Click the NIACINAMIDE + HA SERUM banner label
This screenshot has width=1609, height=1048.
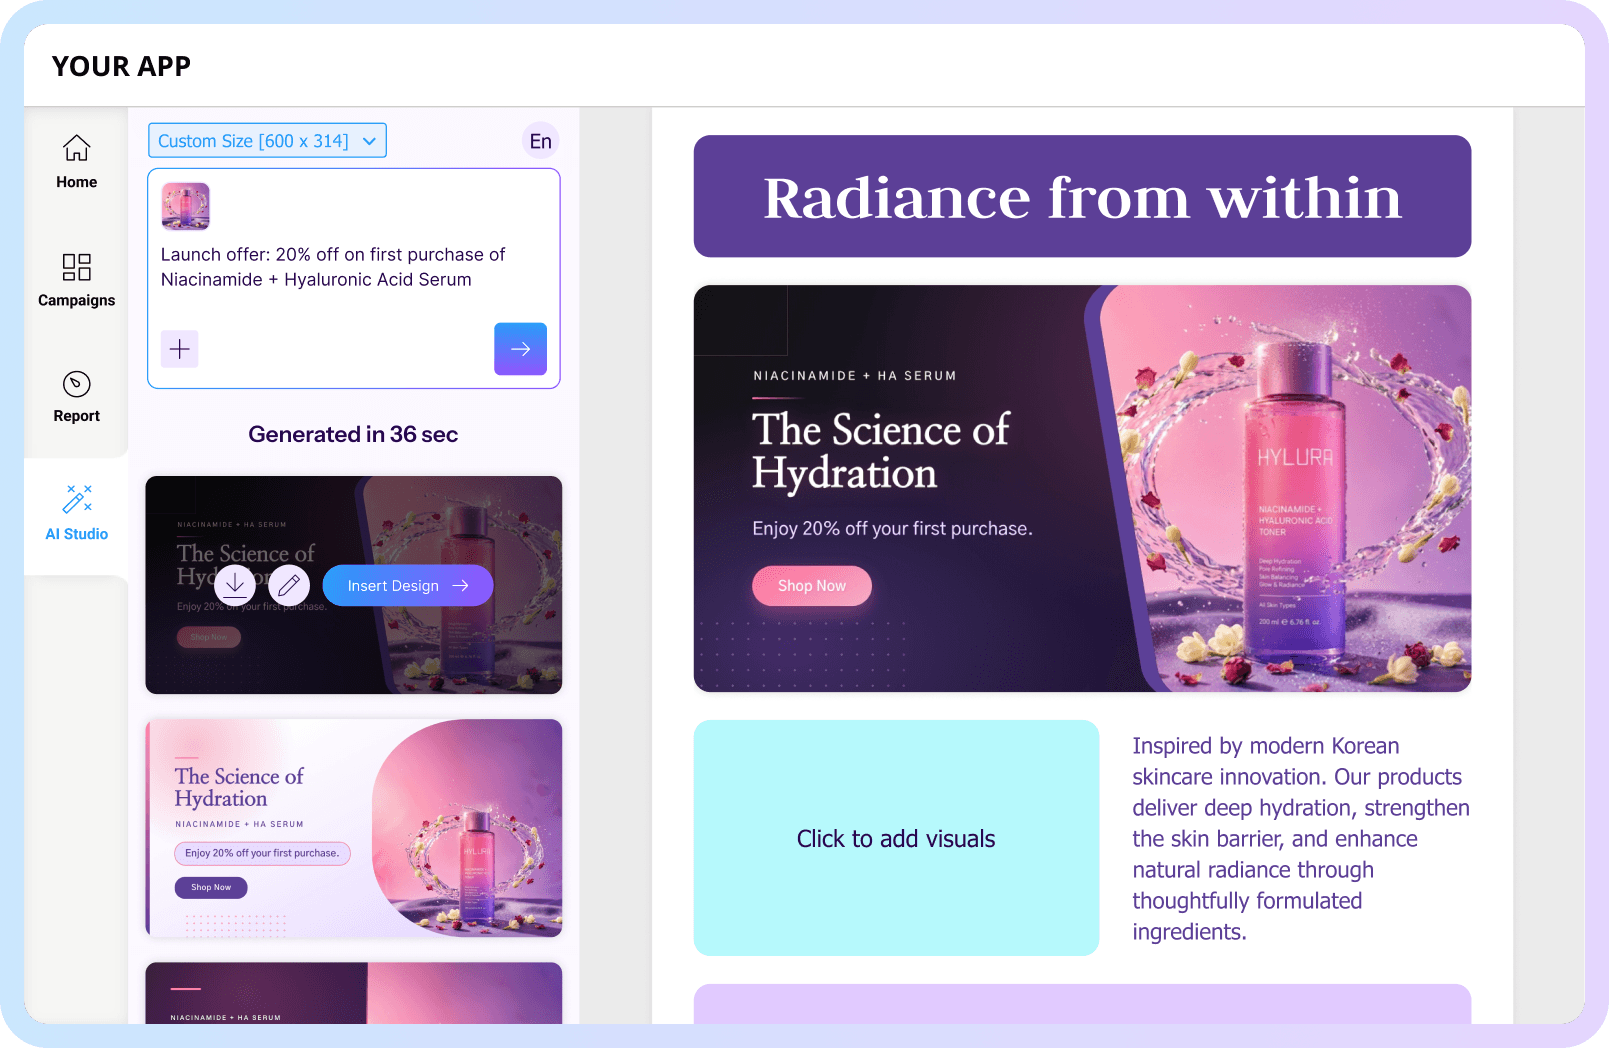(855, 376)
